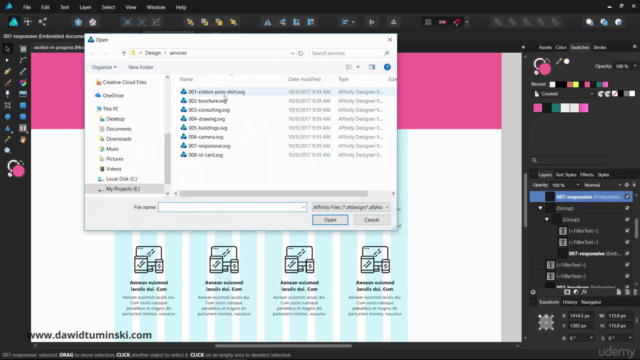Select the Place Image tool
Screen dimensions: 640x360
pyautogui.click(x=23, y=94)
